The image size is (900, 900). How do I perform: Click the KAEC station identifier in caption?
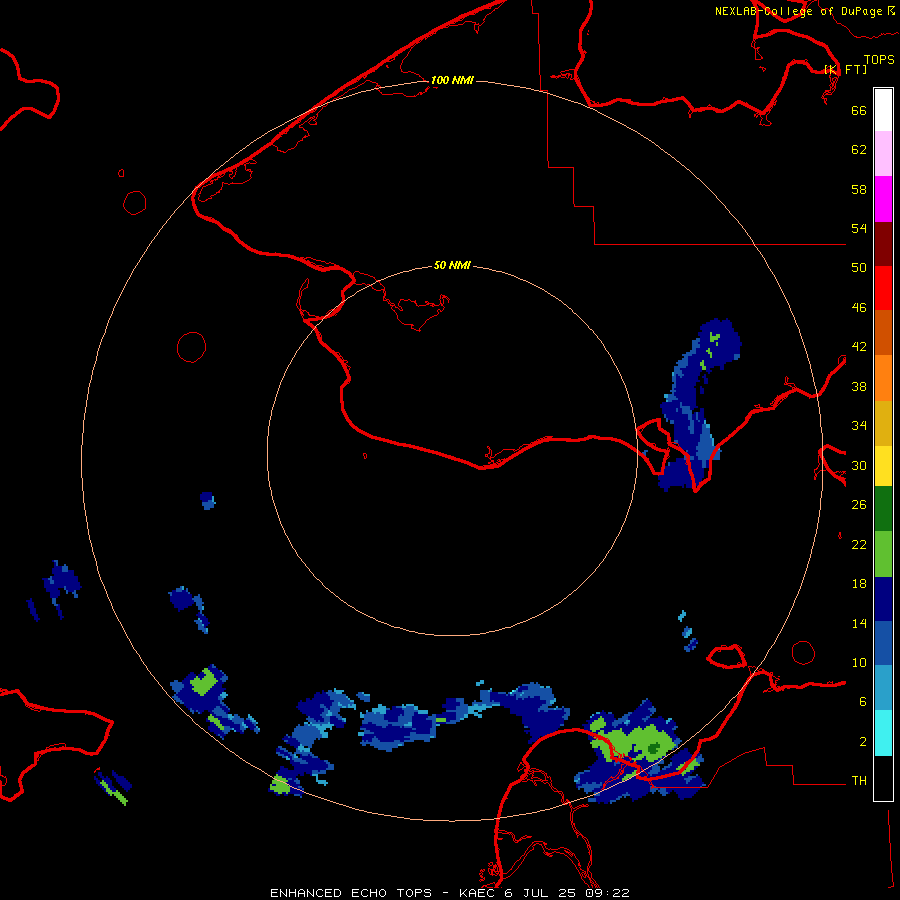pyautogui.click(x=479, y=893)
